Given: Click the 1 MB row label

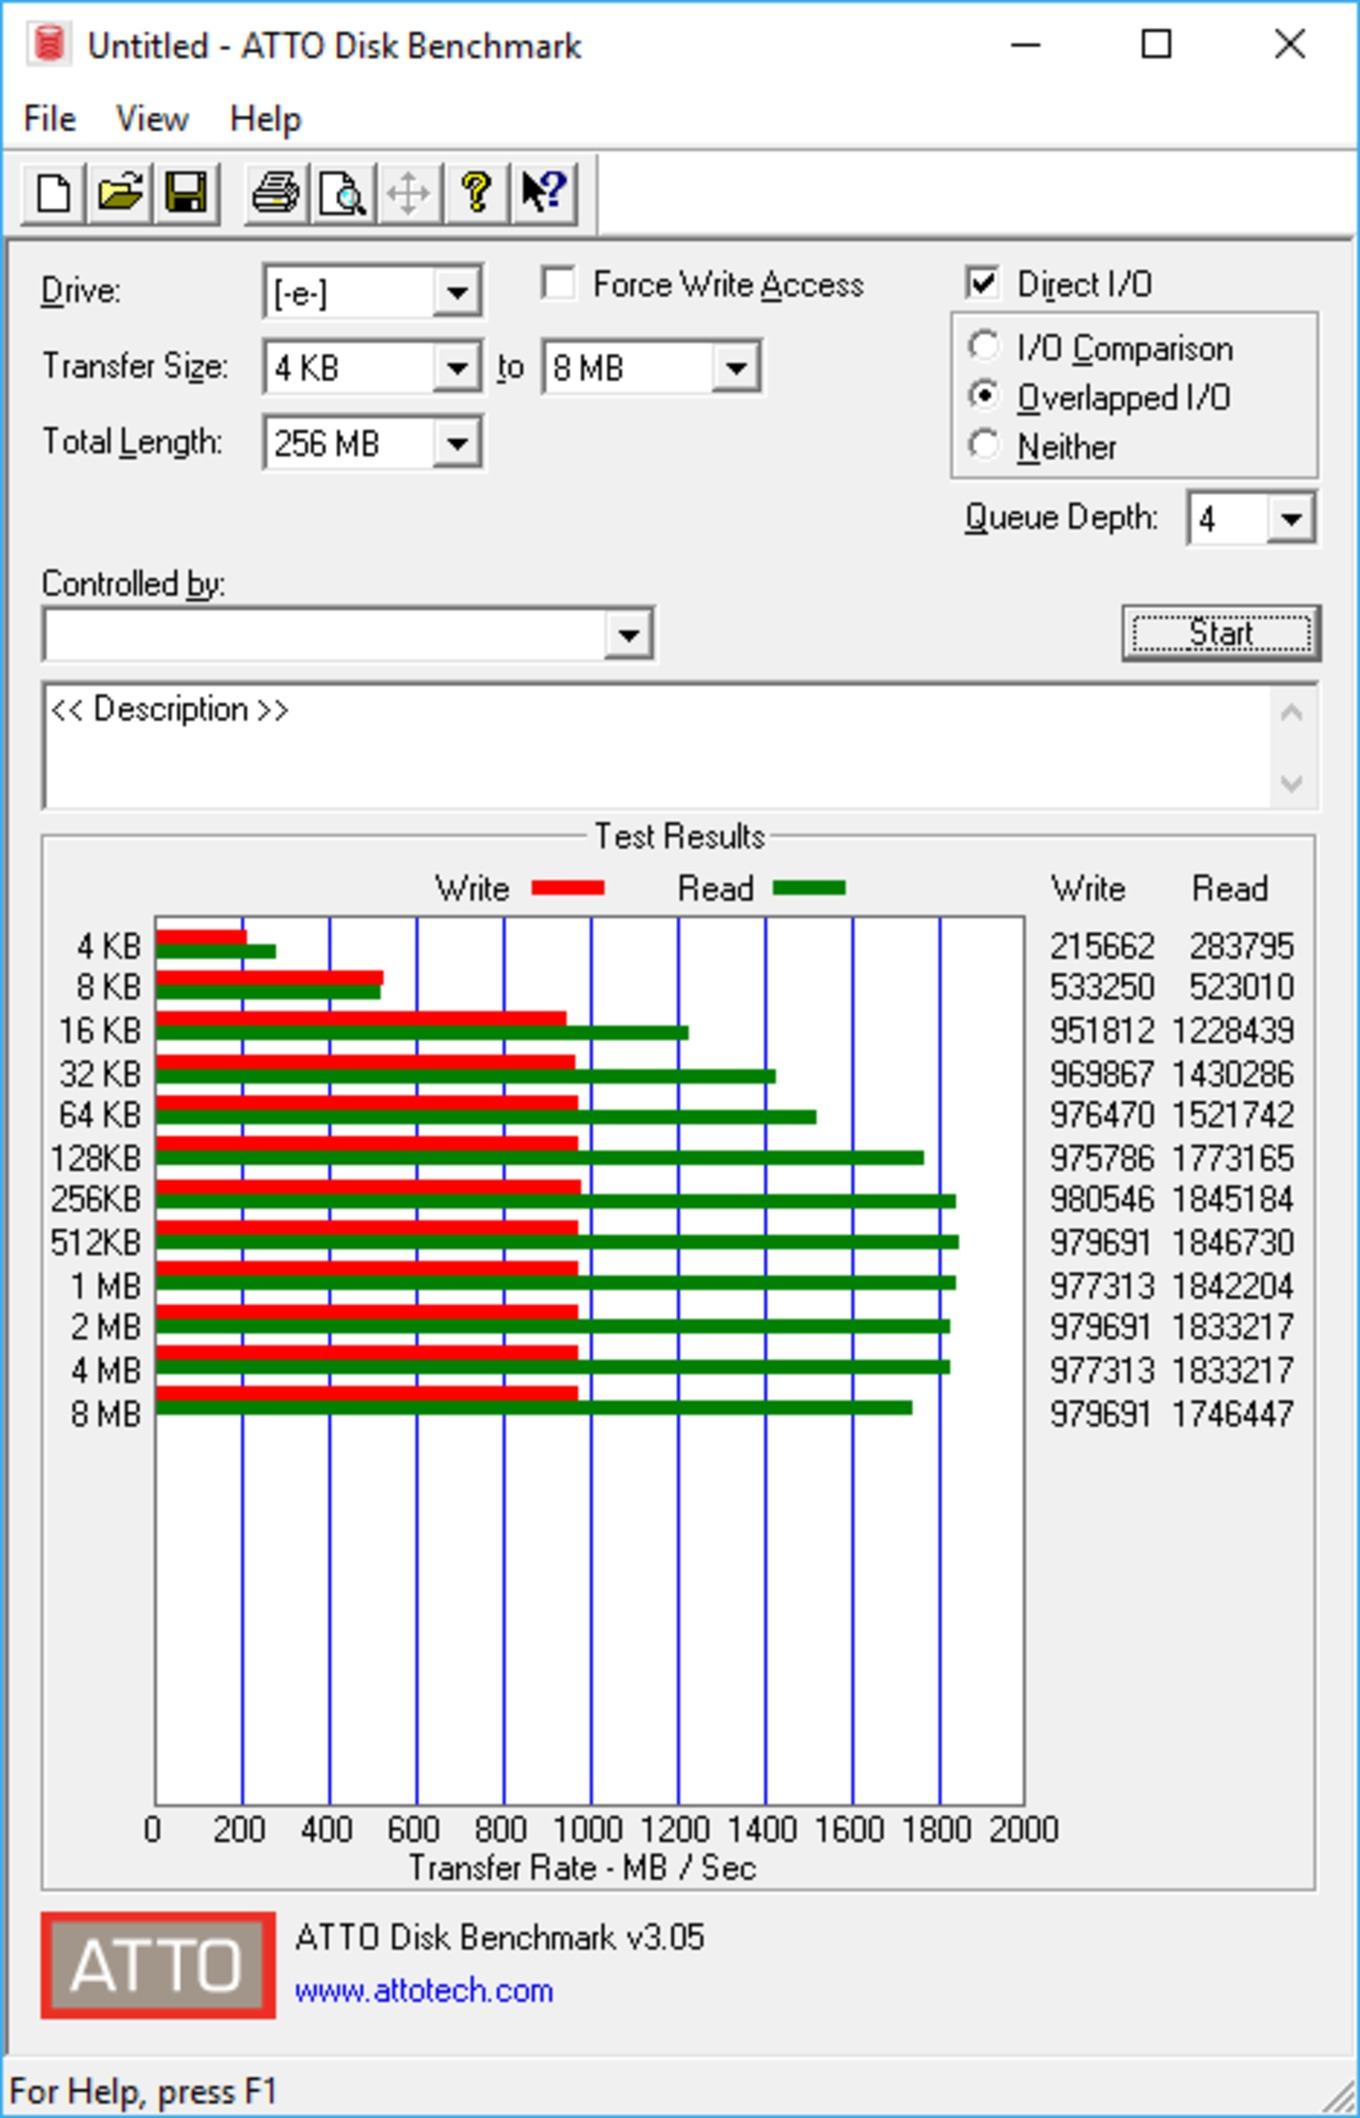Looking at the screenshot, I should click(106, 1286).
